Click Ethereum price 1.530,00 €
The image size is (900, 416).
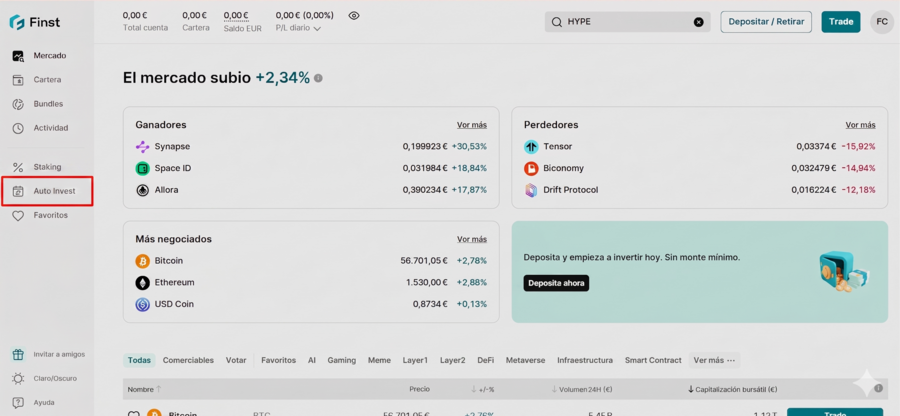426,282
